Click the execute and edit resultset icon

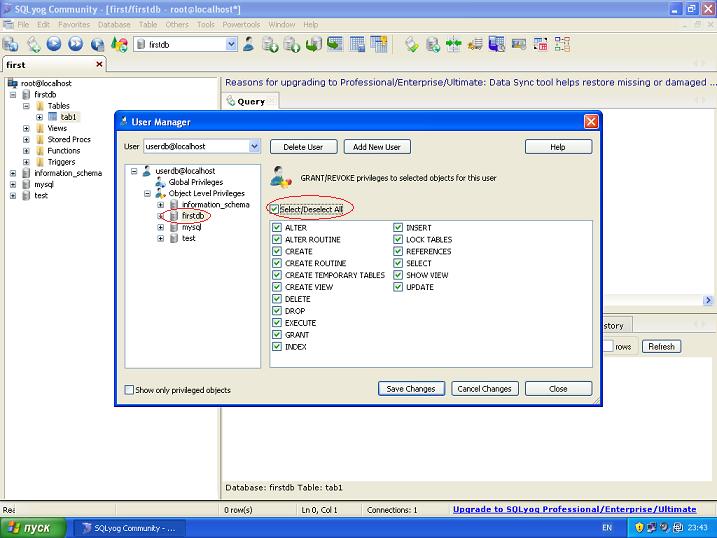coord(97,44)
